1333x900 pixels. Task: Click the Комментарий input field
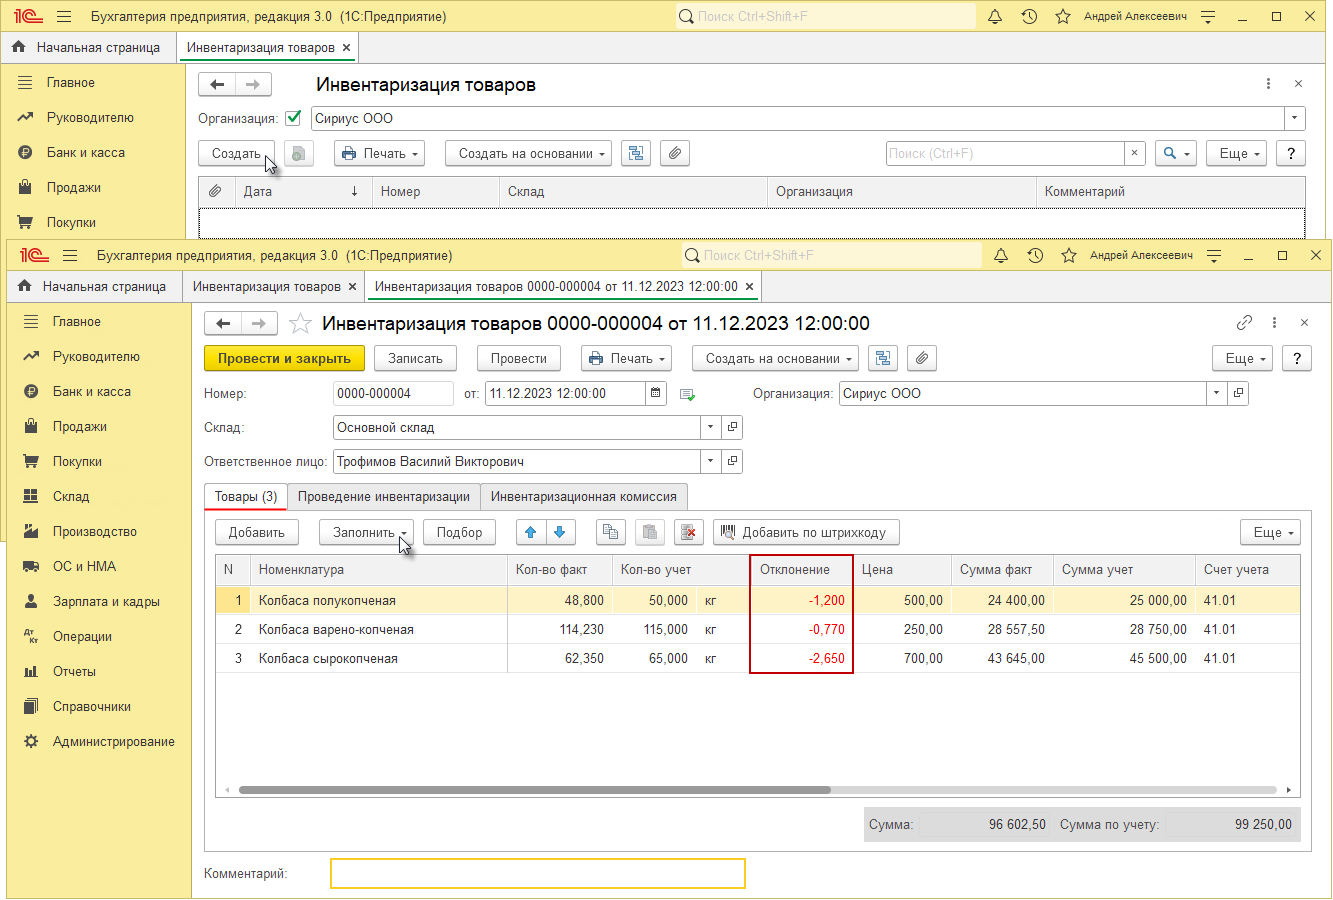click(x=538, y=873)
